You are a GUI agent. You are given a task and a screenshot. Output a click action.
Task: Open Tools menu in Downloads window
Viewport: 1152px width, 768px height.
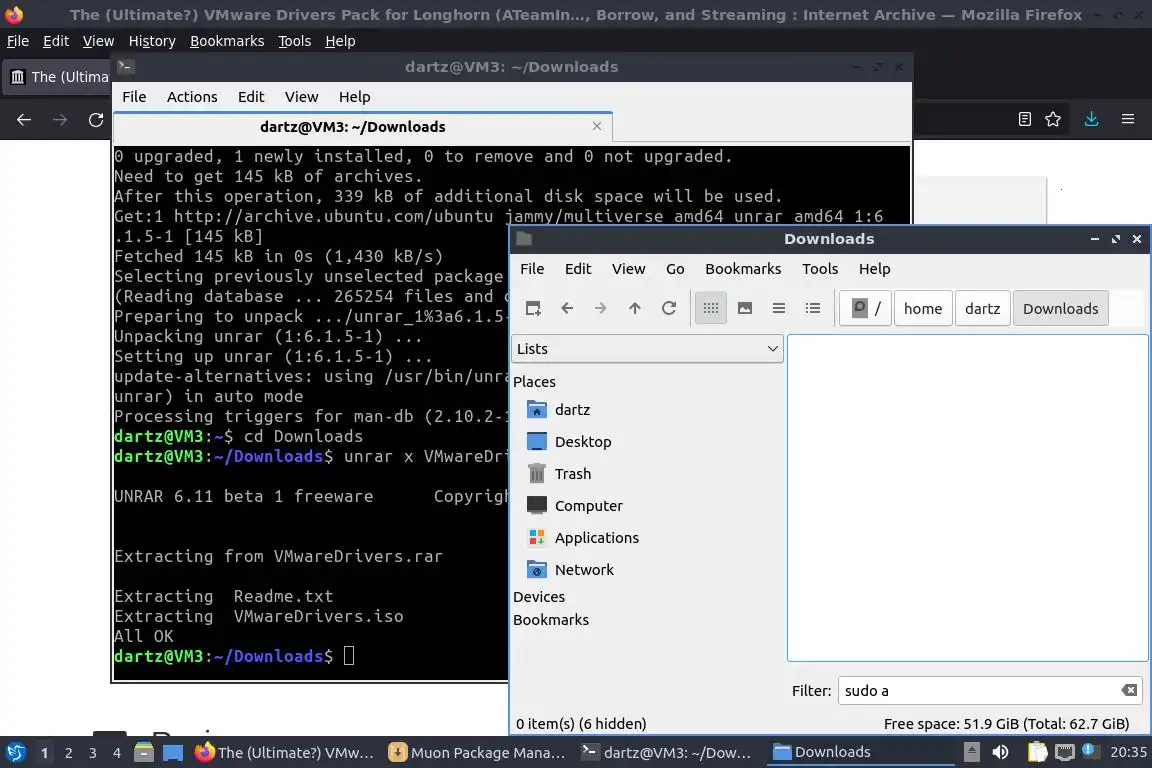tap(820, 269)
